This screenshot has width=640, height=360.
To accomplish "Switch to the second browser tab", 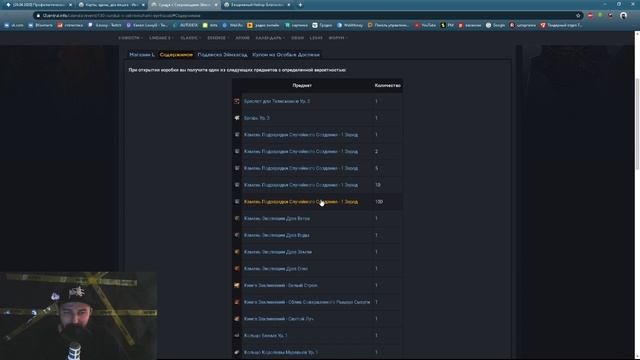I will coord(111,4).
